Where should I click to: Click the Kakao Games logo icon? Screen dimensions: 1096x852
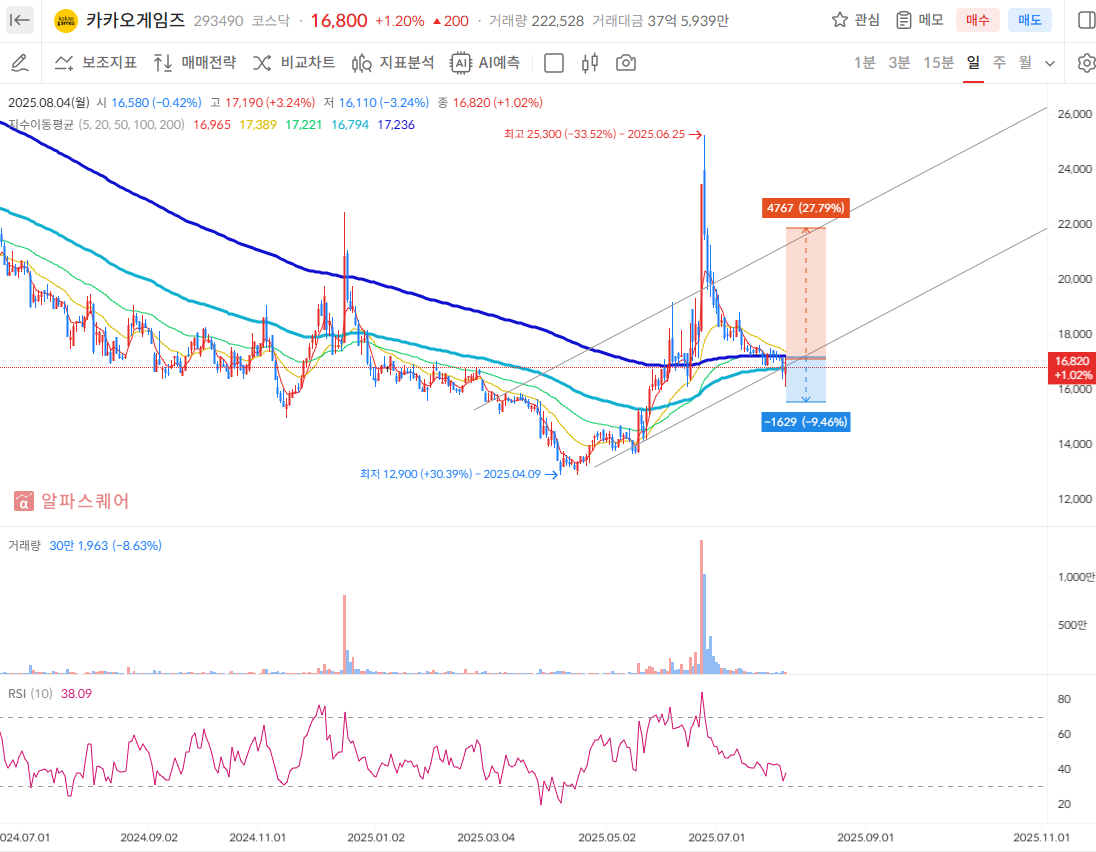point(66,21)
